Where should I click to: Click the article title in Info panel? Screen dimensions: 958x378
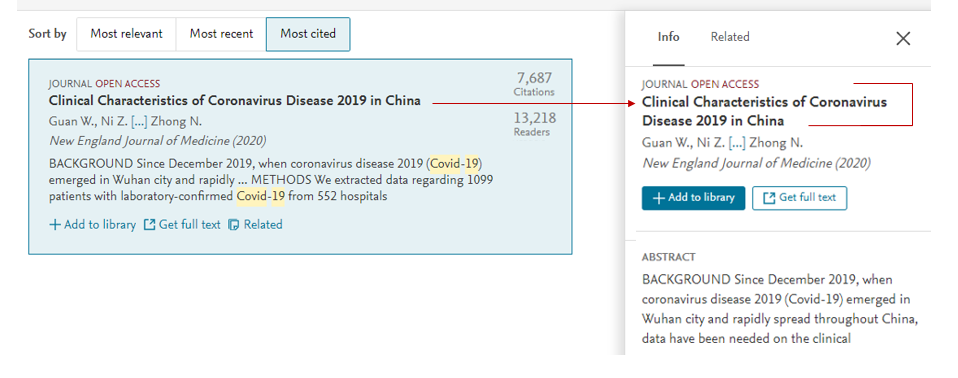point(764,111)
